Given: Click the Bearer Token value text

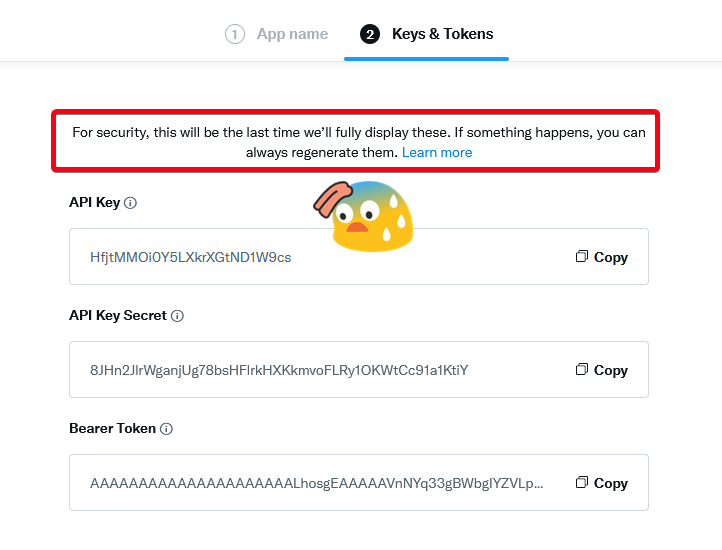Looking at the screenshot, I should click(317, 483).
